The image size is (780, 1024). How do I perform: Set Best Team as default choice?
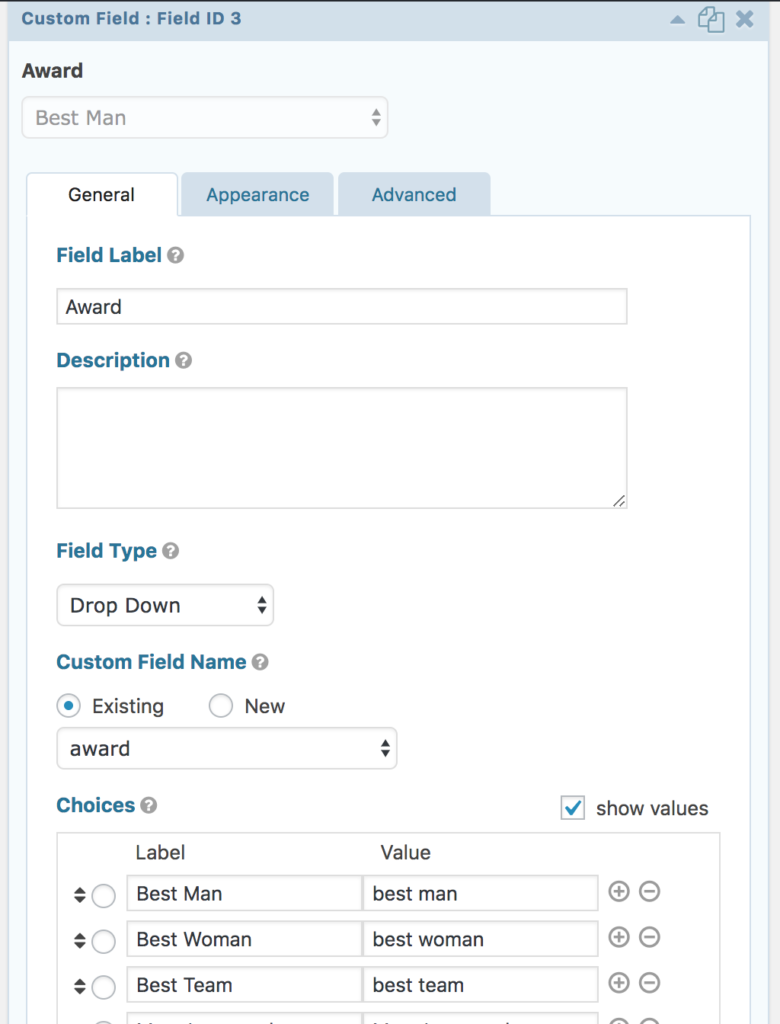[103, 987]
